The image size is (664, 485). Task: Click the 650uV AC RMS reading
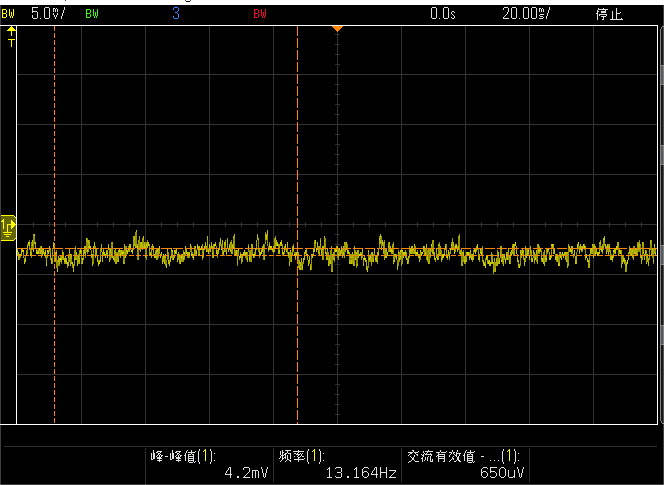502,473
